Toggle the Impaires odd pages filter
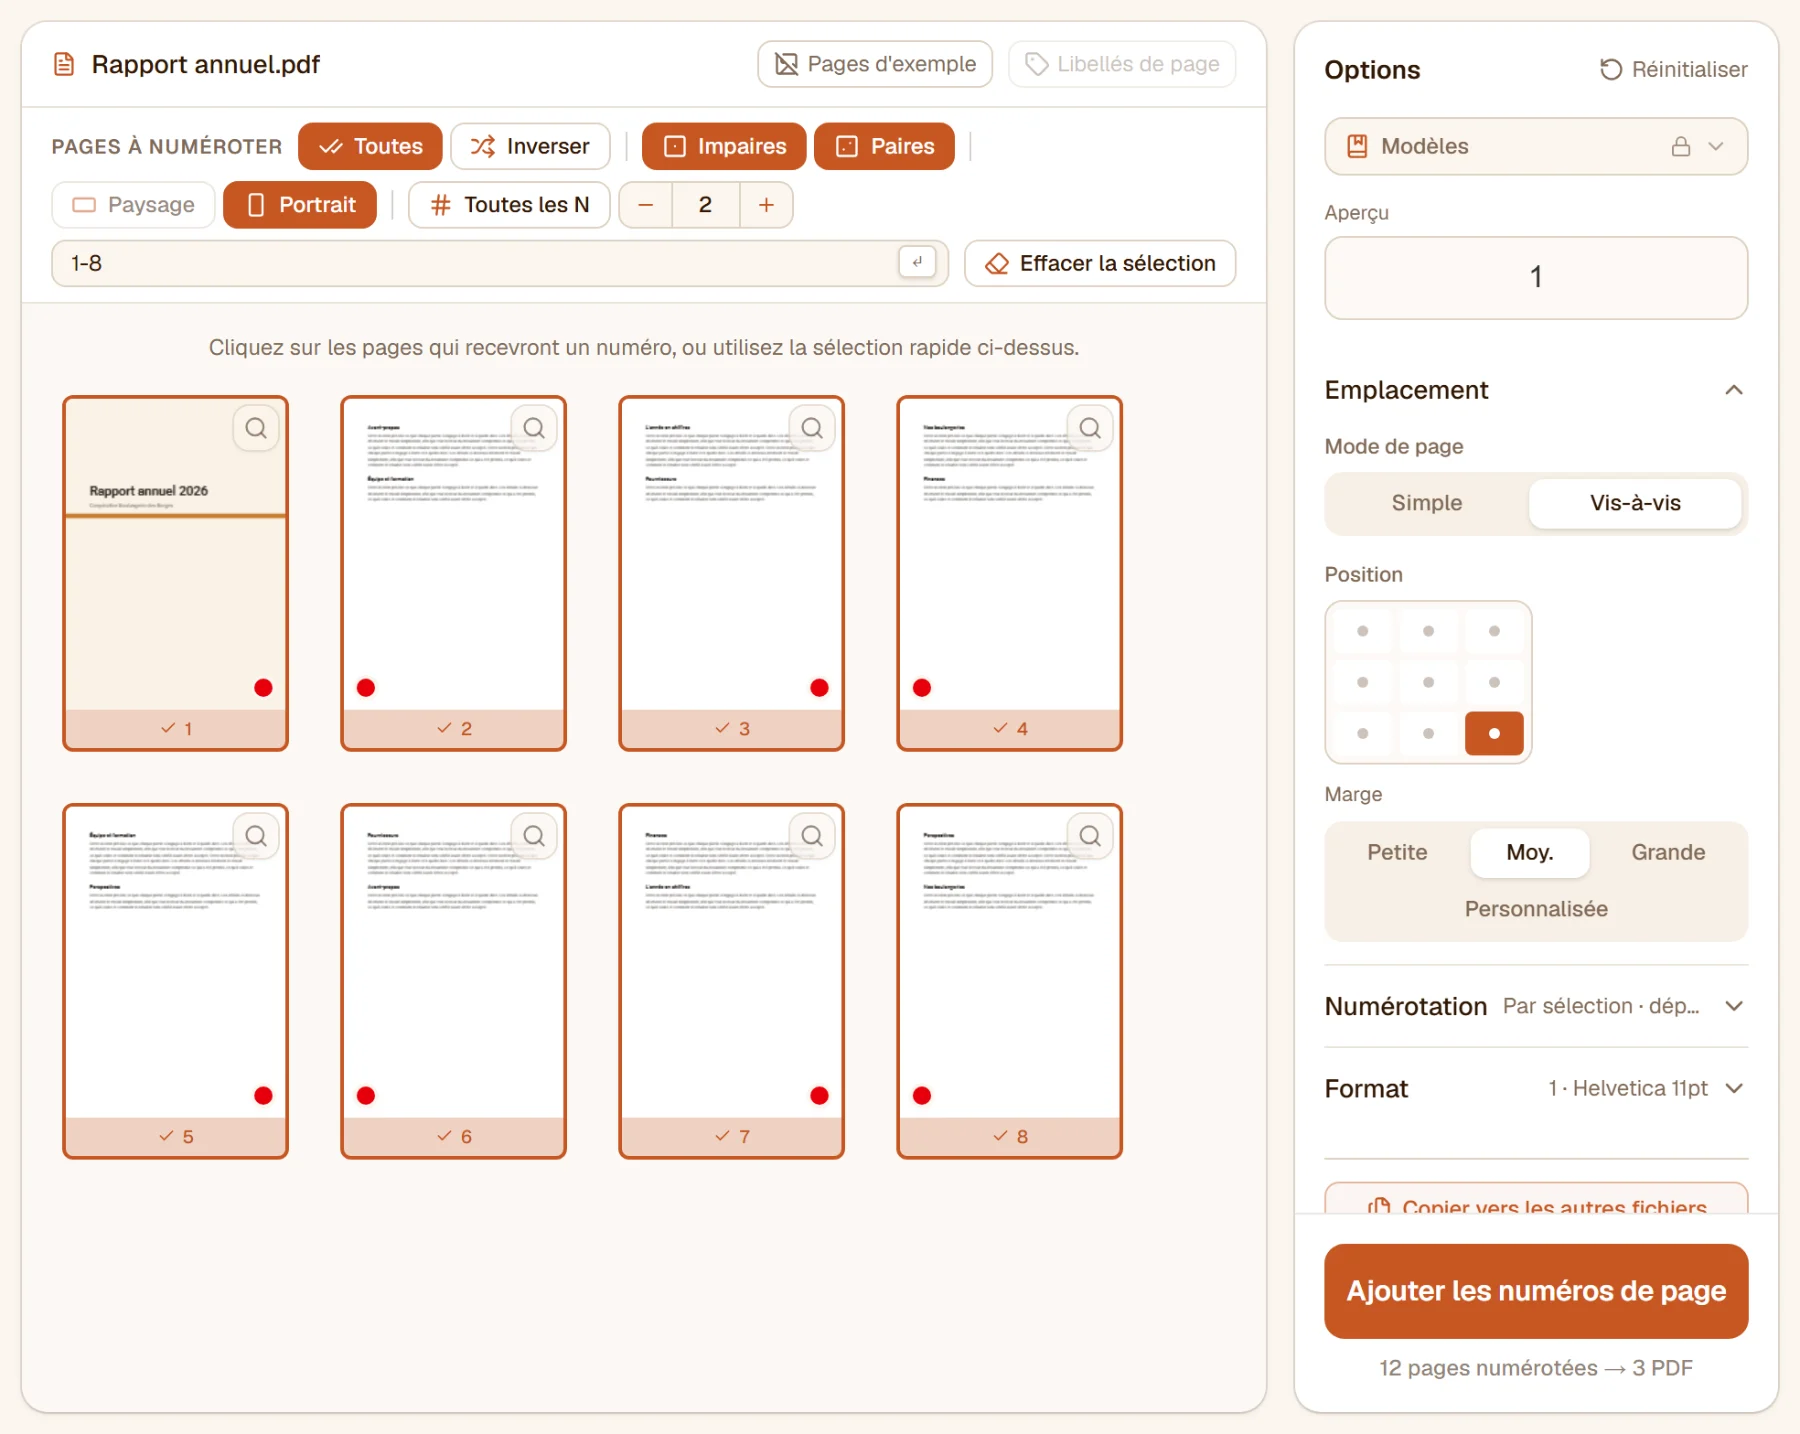1800x1434 pixels. [724, 146]
